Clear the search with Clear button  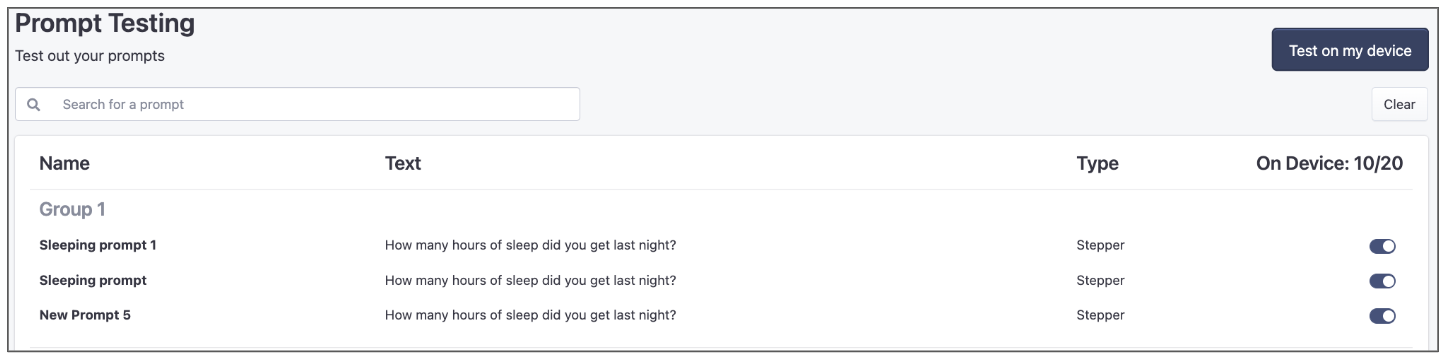click(1399, 104)
